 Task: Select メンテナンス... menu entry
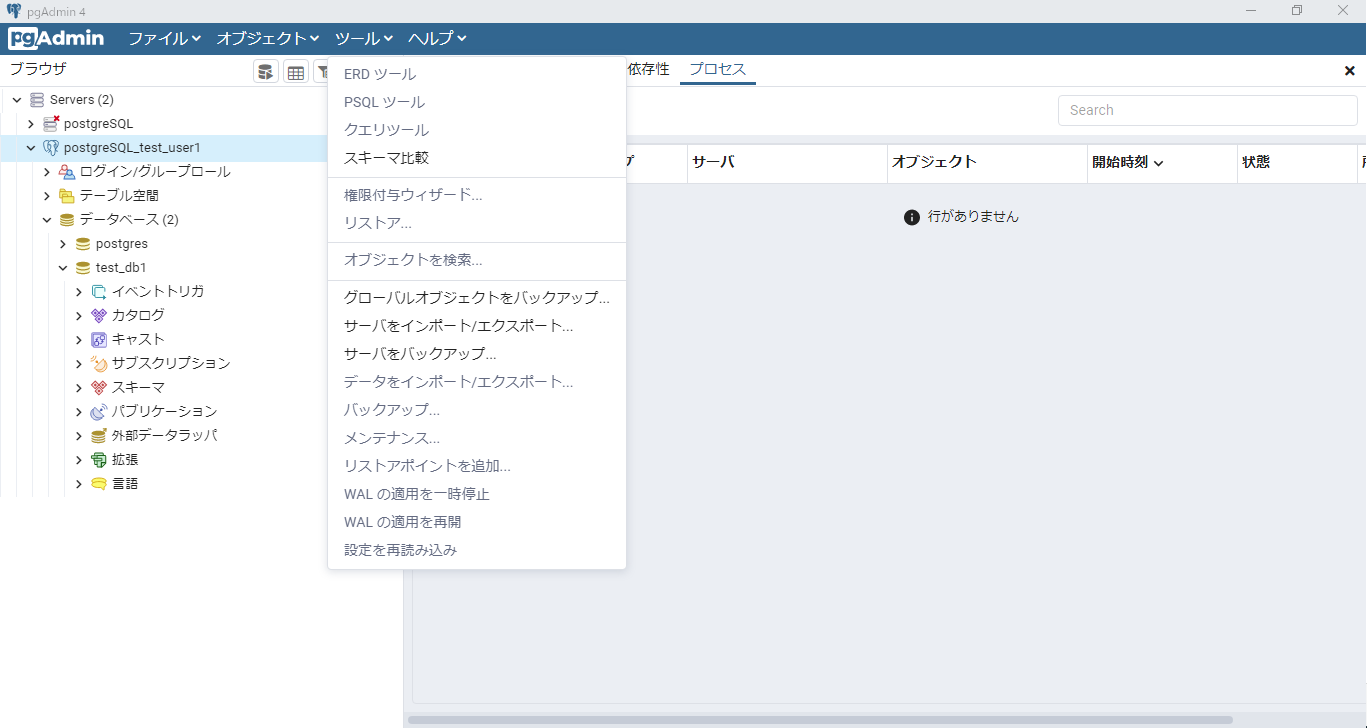477,438
